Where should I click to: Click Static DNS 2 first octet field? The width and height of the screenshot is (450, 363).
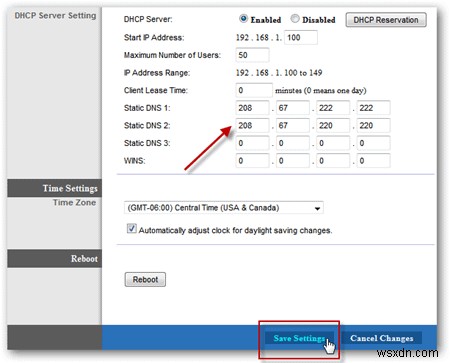click(252, 126)
